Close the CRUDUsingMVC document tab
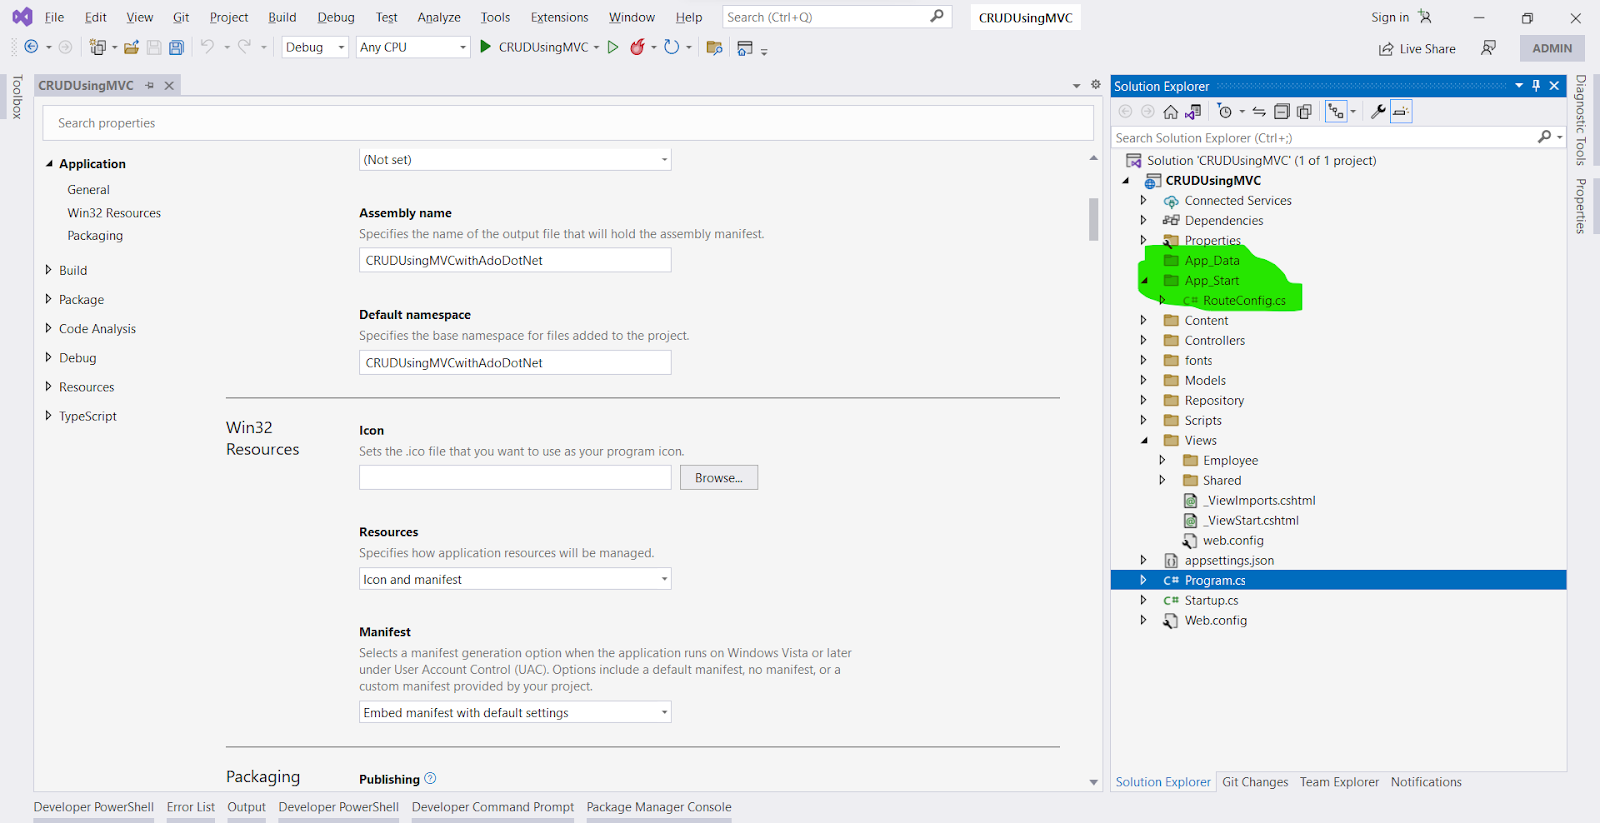Image resolution: width=1600 pixels, height=823 pixels. (169, 86)
